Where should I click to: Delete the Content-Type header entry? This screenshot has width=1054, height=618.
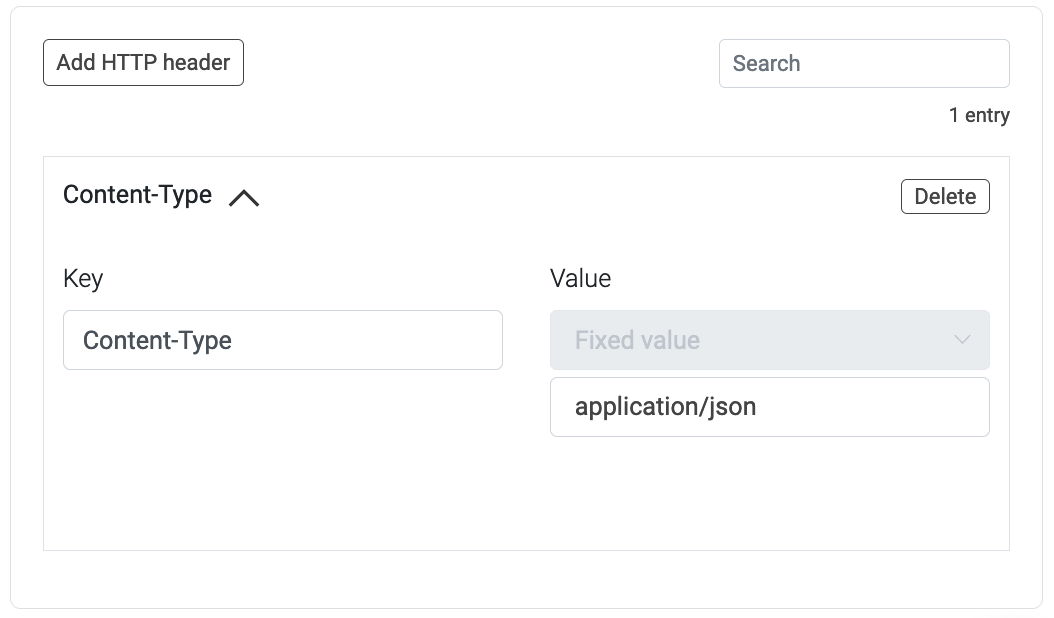click(945, 197)
